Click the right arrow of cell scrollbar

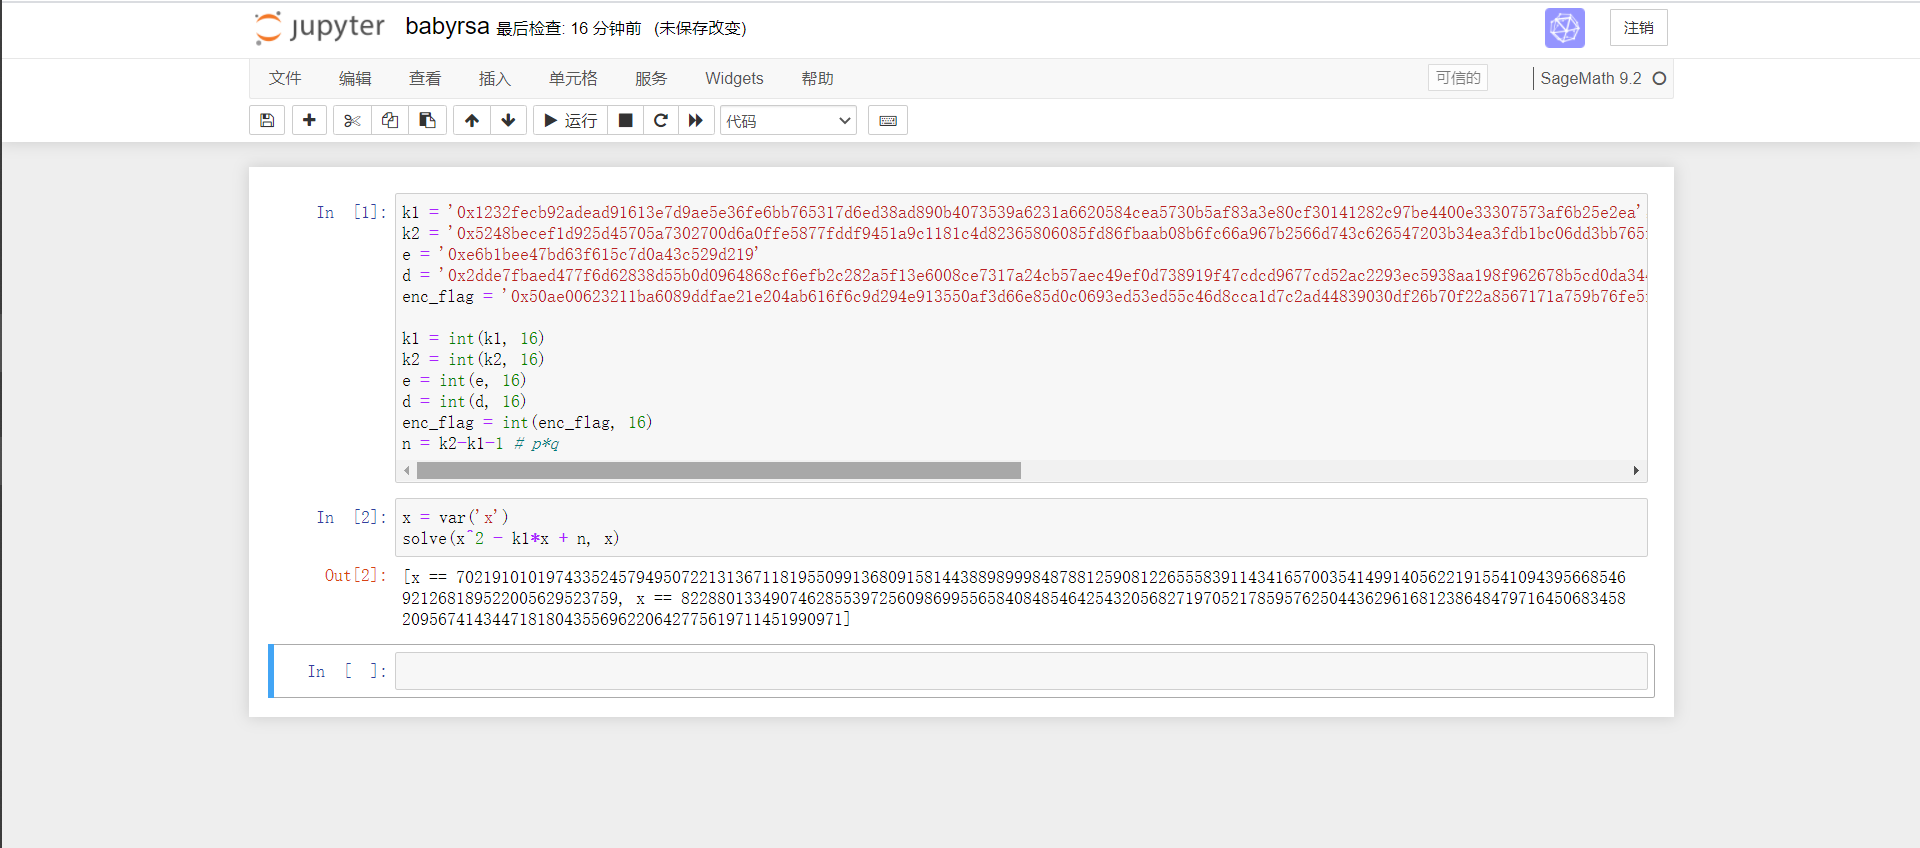[1636, 471]
